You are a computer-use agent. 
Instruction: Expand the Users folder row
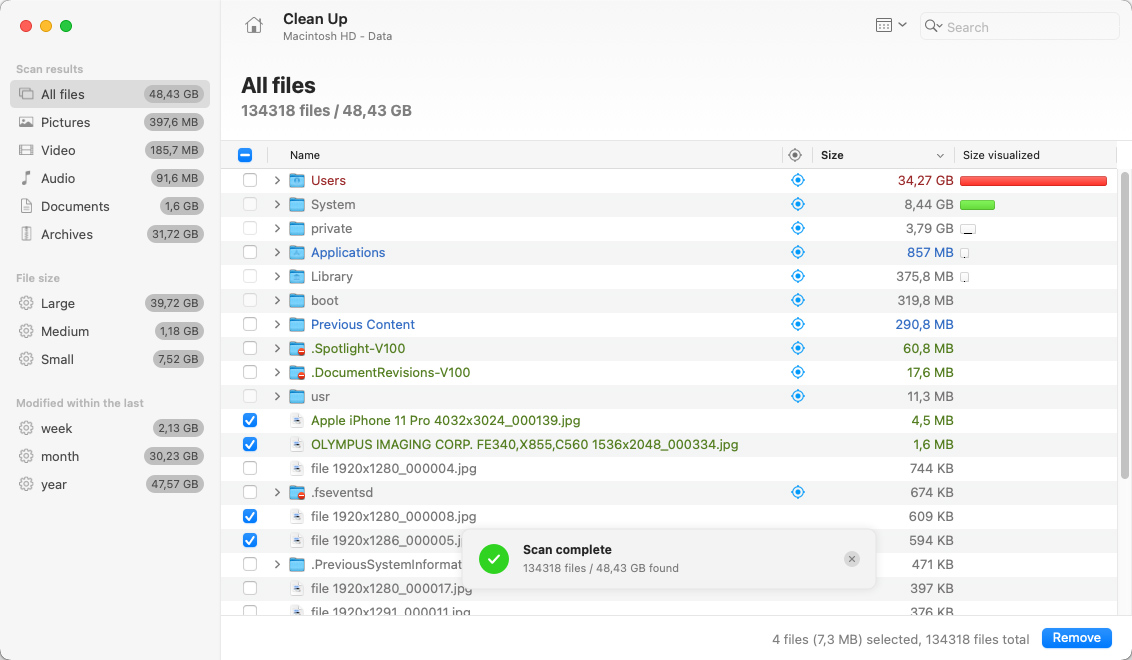[x=277, y=180]
